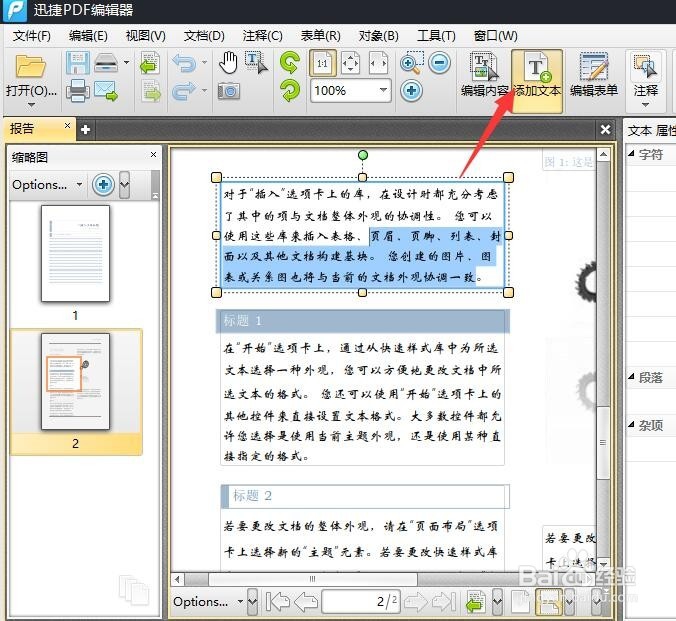Set zoom to actual size 1:1
Screen dimensions: 676x621
coord(322,63)
